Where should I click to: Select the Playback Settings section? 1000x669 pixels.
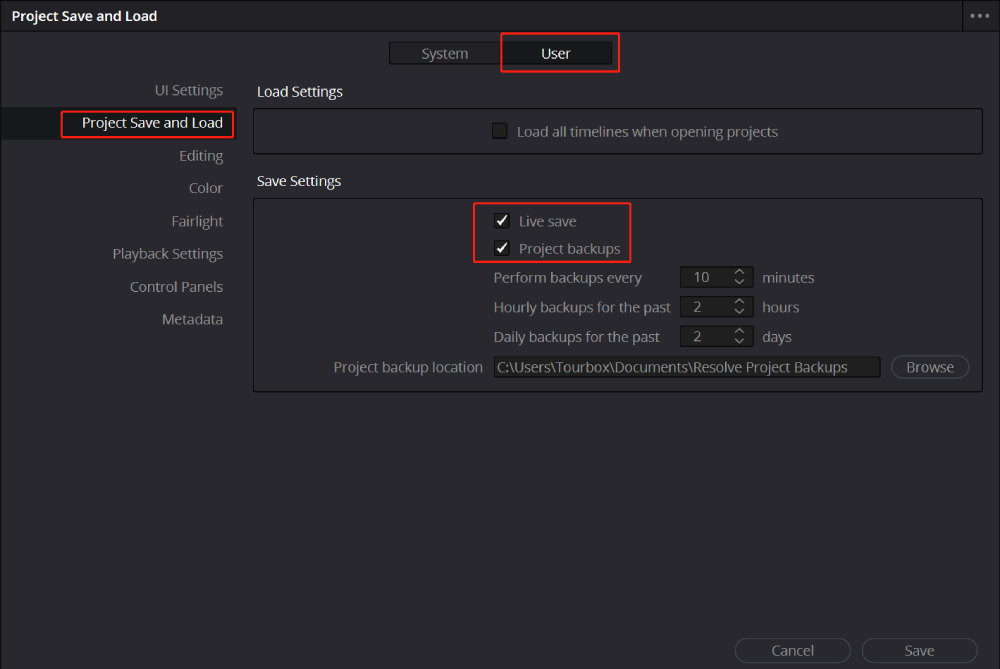point(167,253)
